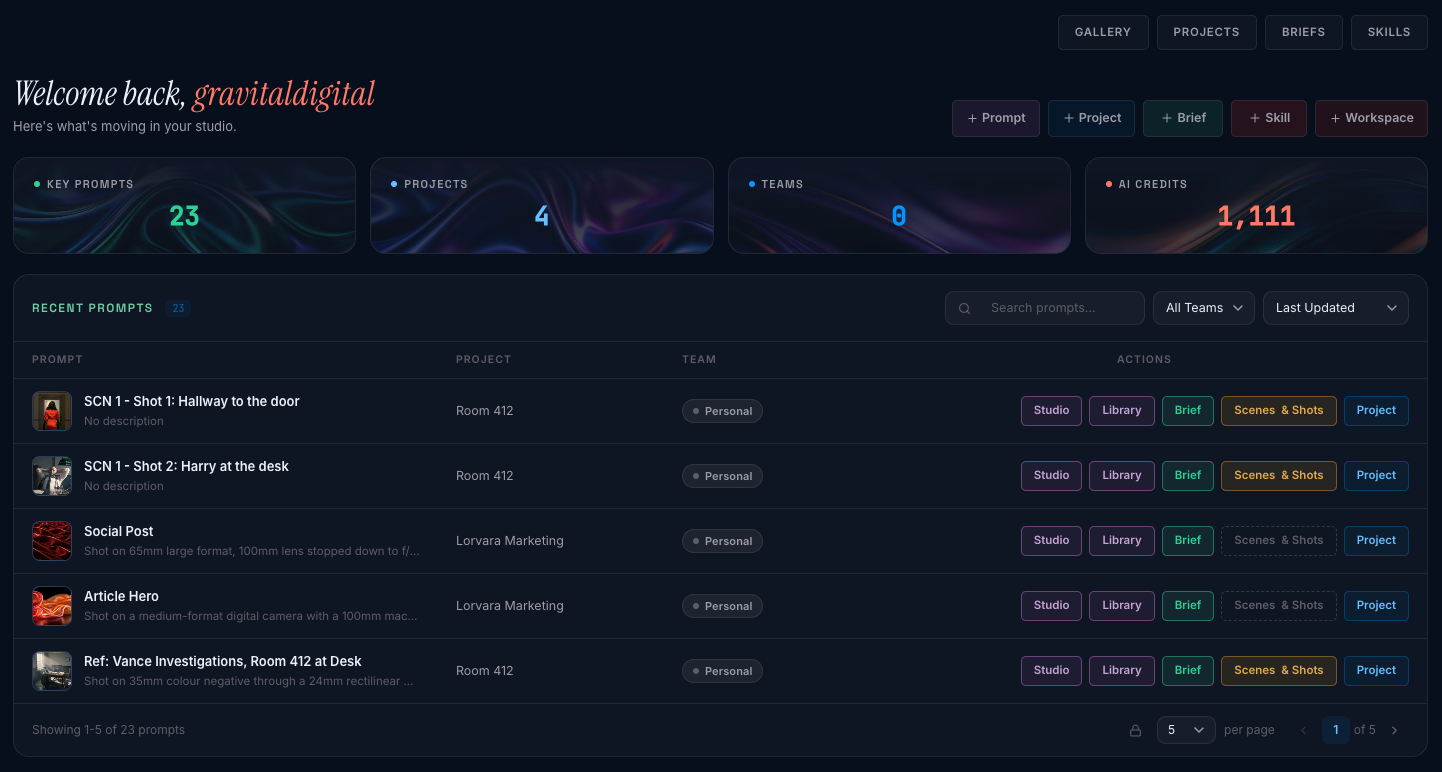Open Harry at the desk thumbnail
1442x772 pixels.
coord(52,476)
